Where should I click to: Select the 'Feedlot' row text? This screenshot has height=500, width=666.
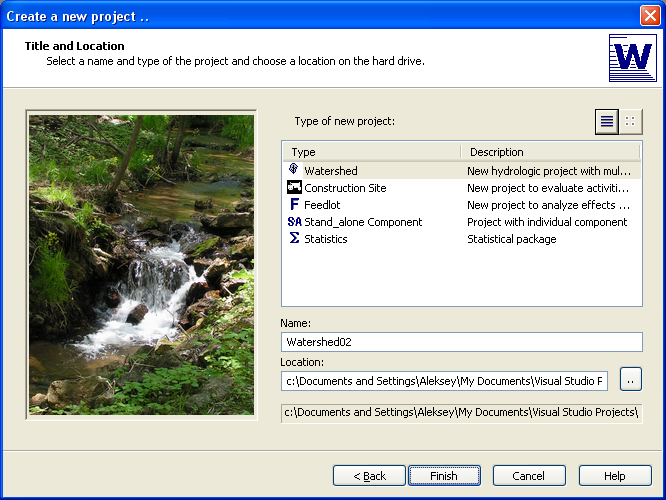point(322,205)
